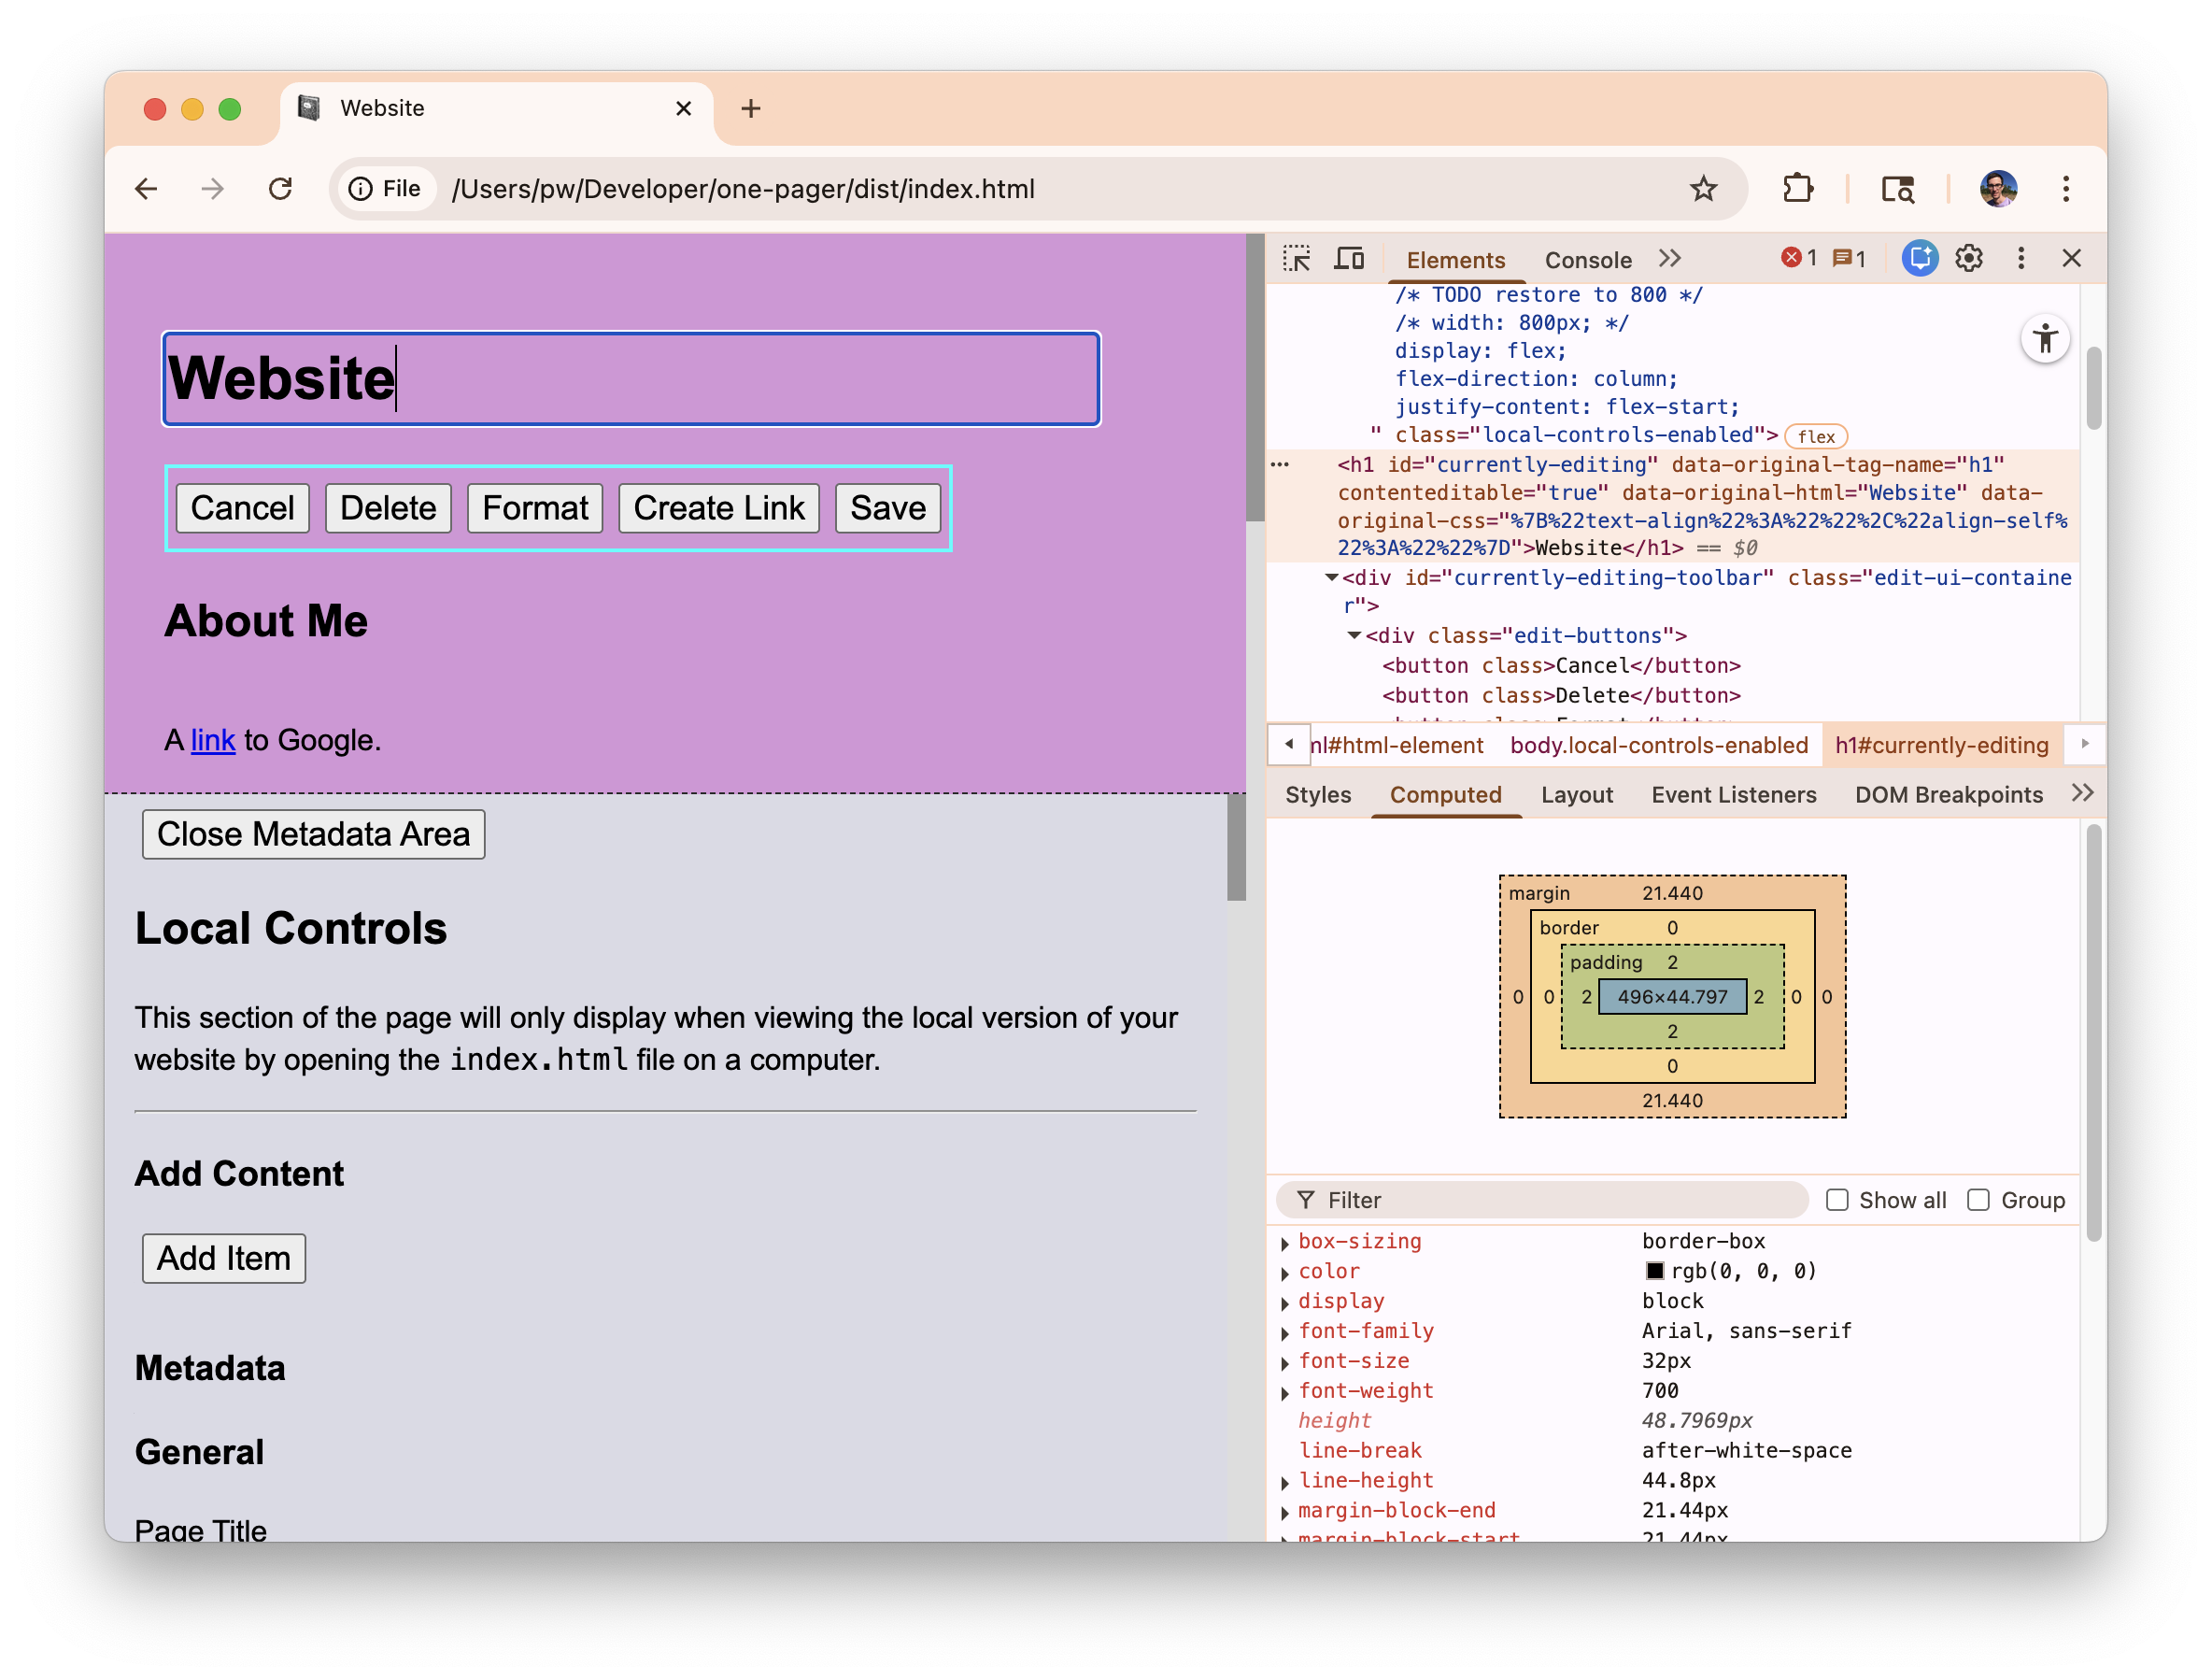
Task: Open the three-dot DevTools customize menu
Action: click(x=2020, y=258)
